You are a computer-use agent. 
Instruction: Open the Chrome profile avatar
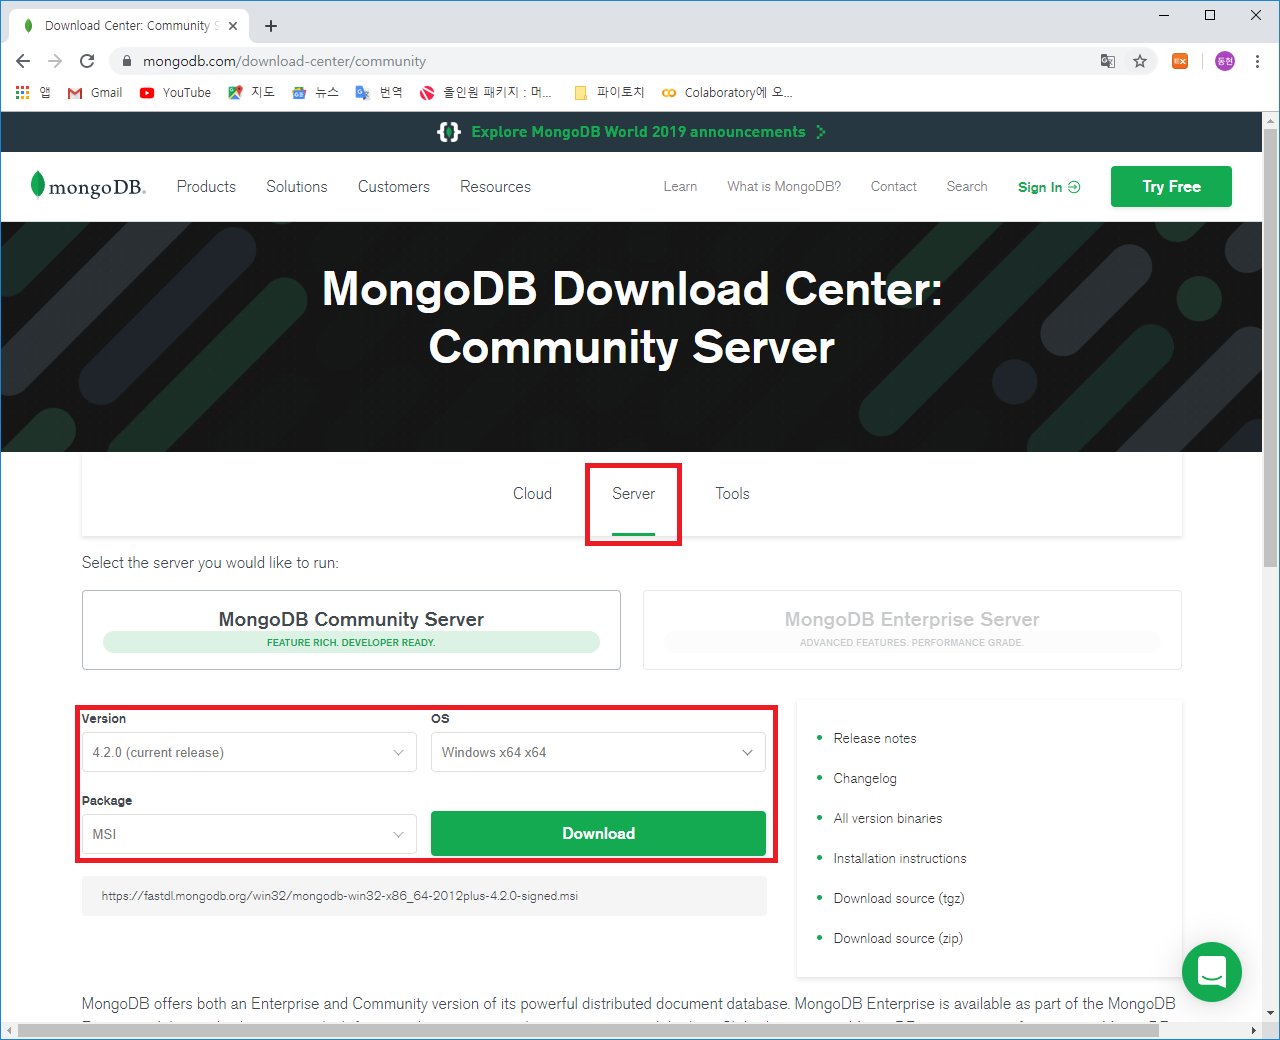[x=1225, y=61]
